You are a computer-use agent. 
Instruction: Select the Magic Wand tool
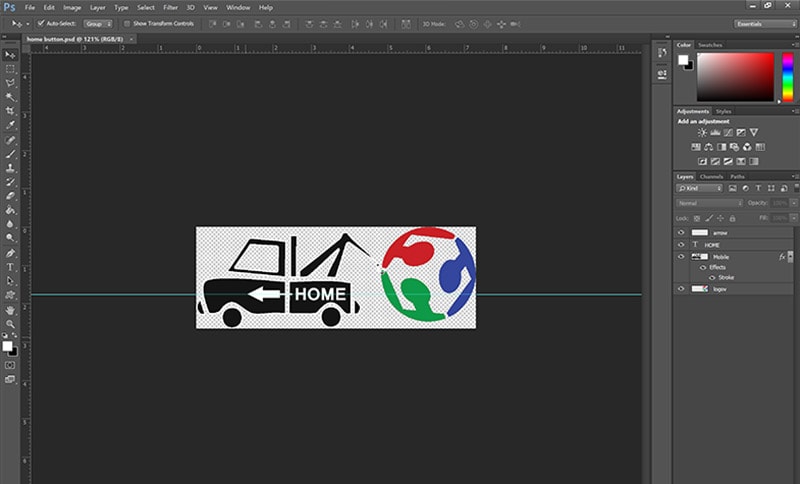(10, 97)
